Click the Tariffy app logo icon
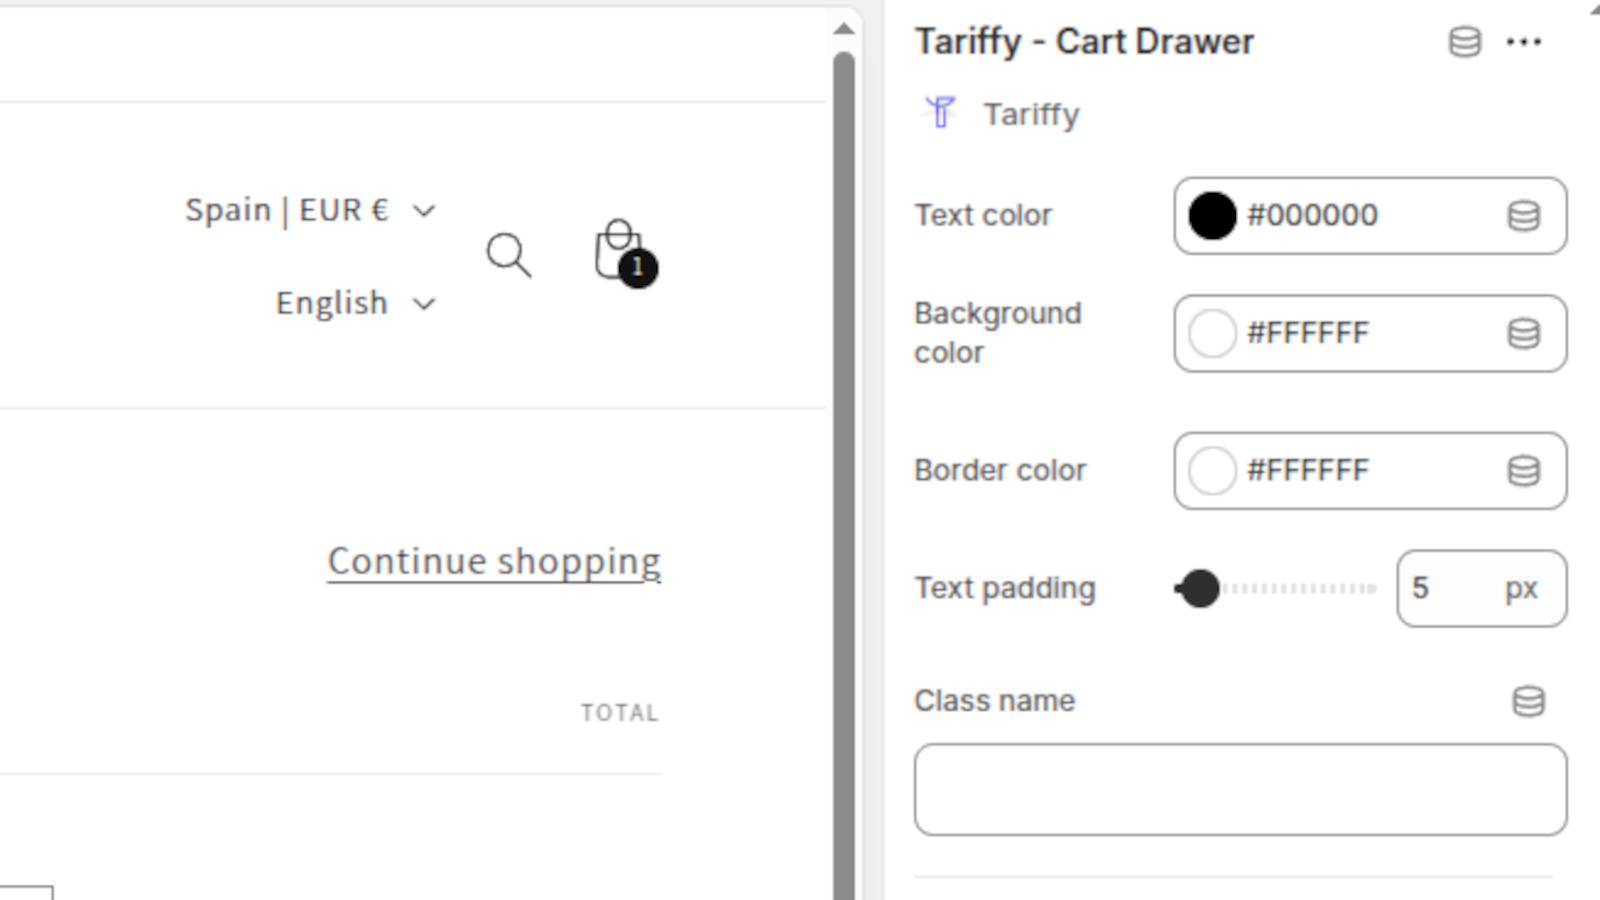Image resolution: width=1600 pixels, height=900 pixels. [x=940, y=113]
